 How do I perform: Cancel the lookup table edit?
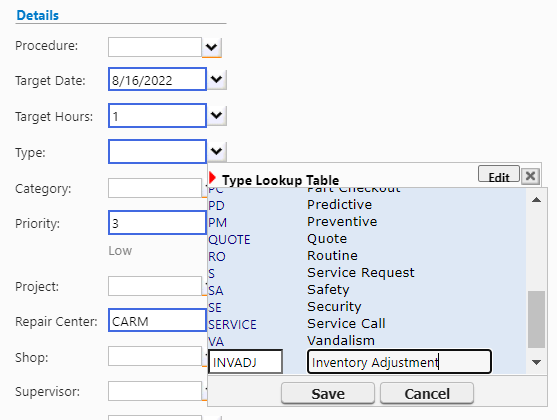pyautogui.click(x=427, y=393)
